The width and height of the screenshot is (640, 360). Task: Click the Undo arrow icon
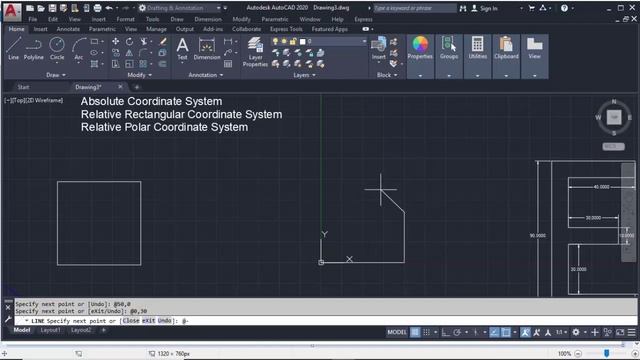(x=109, y=8)
